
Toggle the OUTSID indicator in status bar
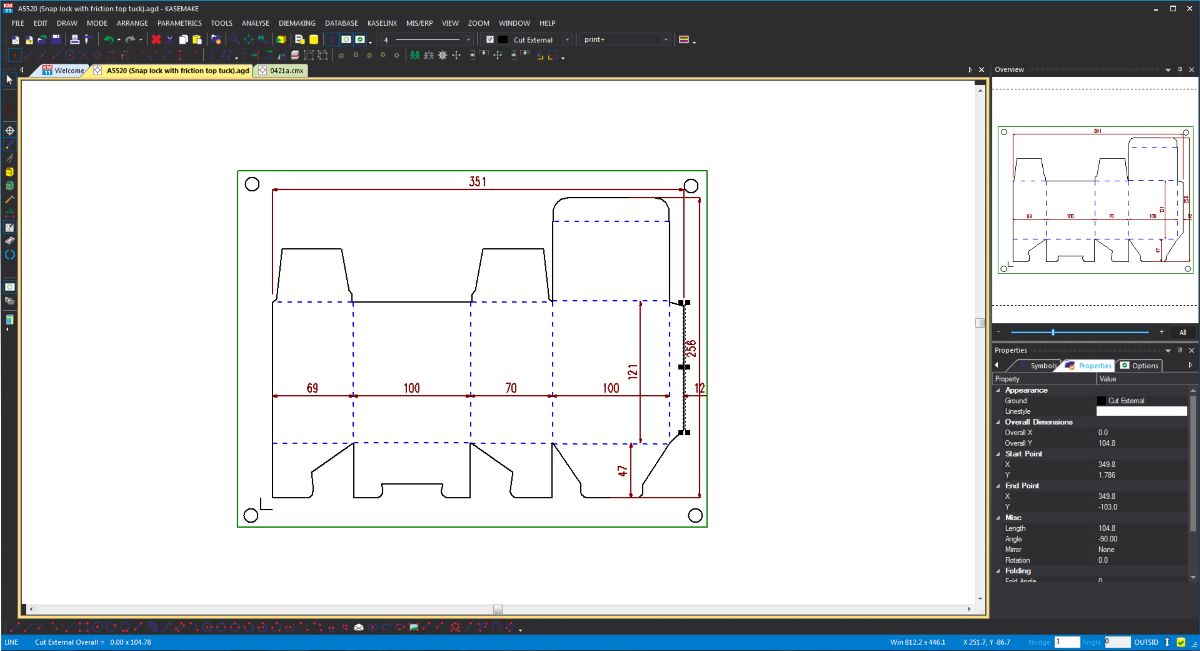pos(1146,641)
